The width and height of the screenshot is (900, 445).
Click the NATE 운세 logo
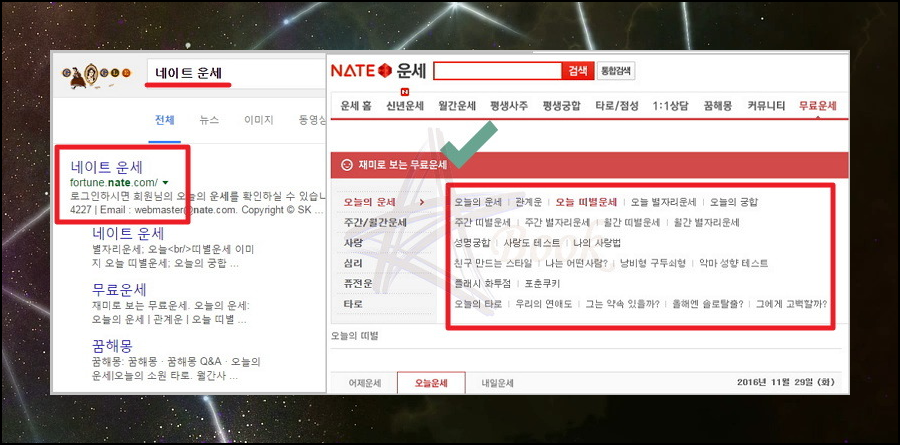coord(378,71)
